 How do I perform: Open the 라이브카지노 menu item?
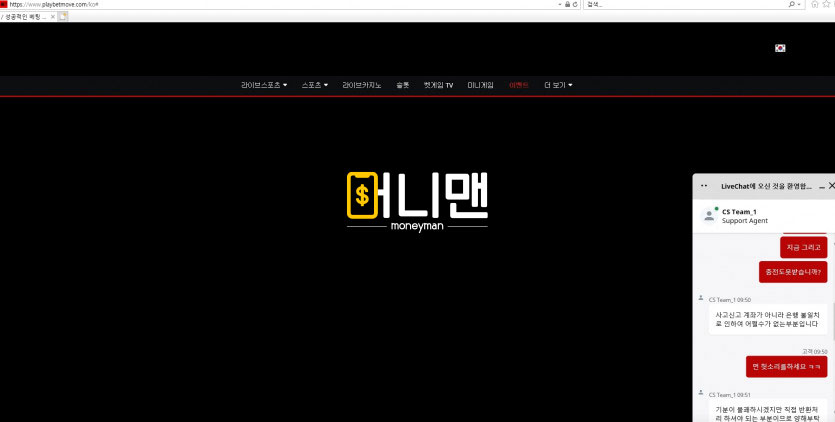362,86
